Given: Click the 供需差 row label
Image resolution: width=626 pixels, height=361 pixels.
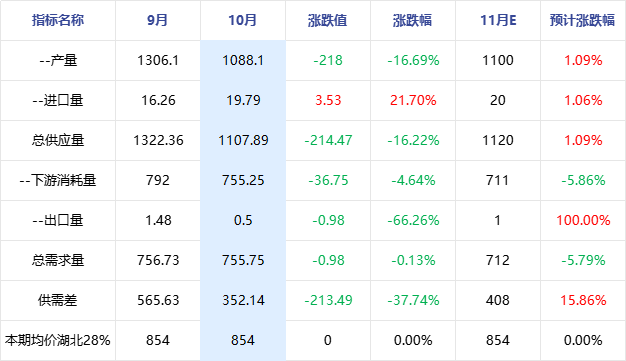Looking at the screenshot, I should (x=58, y=300).
